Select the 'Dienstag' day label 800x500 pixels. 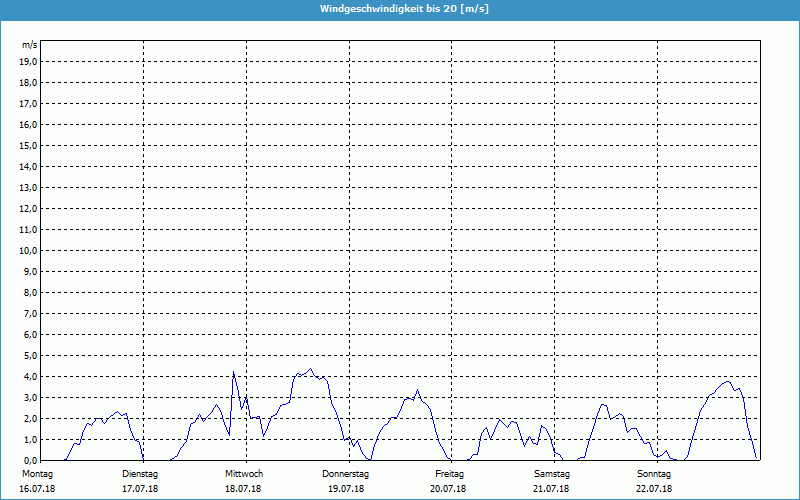[x=140, y=473]
